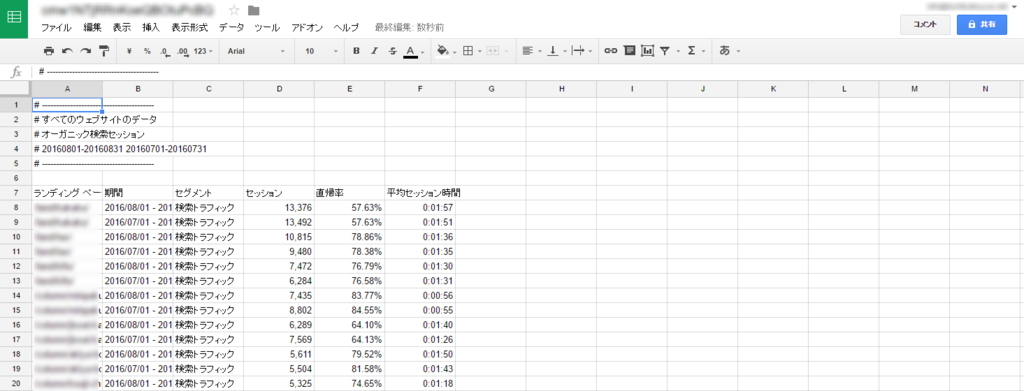1024x391 pixels.
Task: Select row 7 header
Action: coord(15,193)
